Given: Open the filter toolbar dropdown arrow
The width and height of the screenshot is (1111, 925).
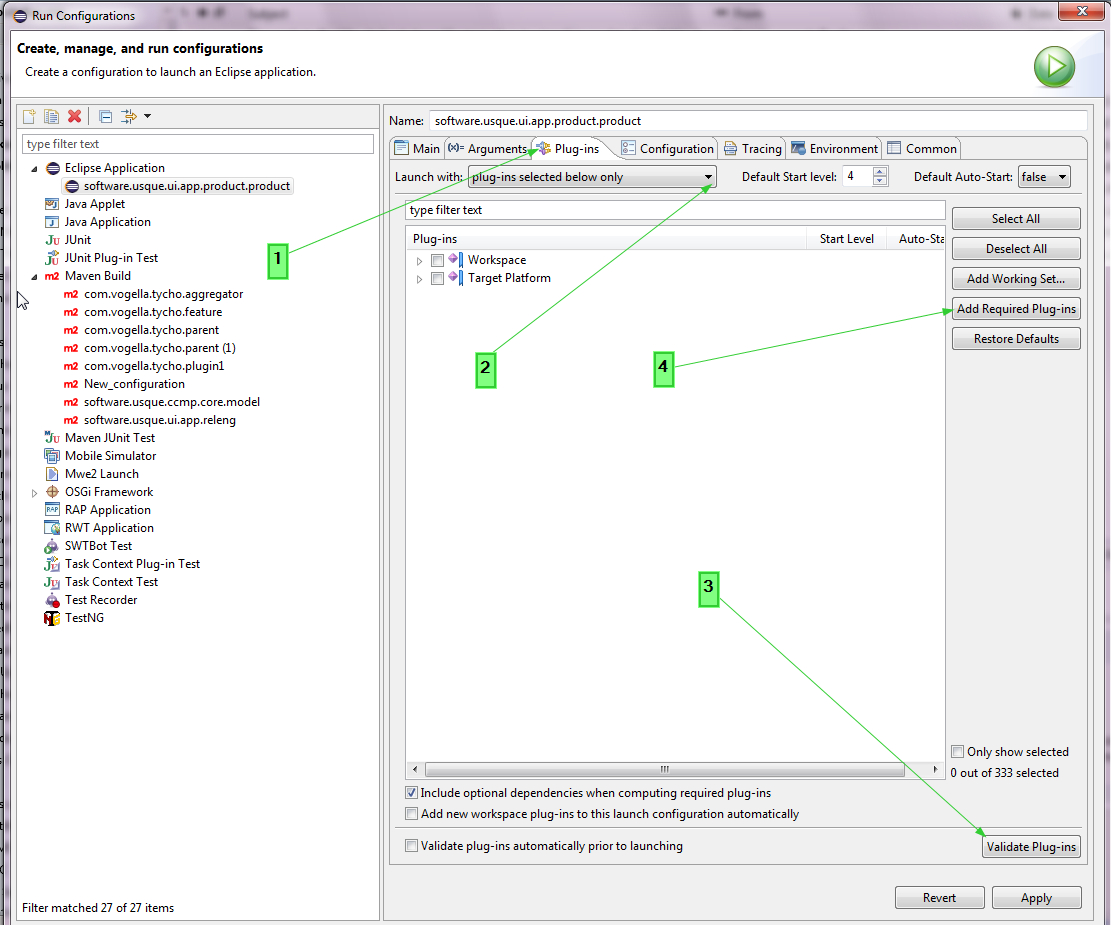Looking at the screenshot, I should pyautogui.click(x=147, y=116).
